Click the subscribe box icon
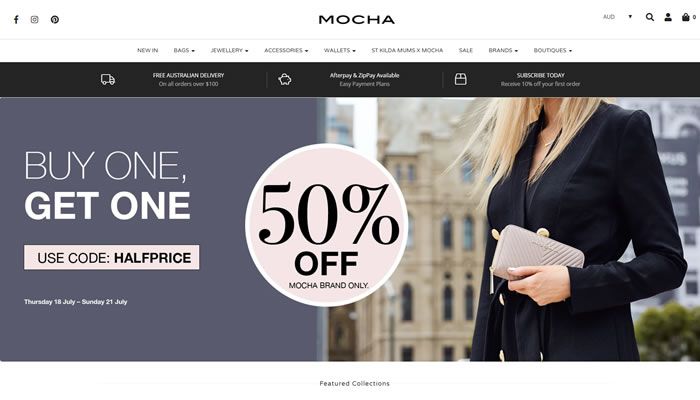This screenshot has width=700, height=400. pos(460,79)
